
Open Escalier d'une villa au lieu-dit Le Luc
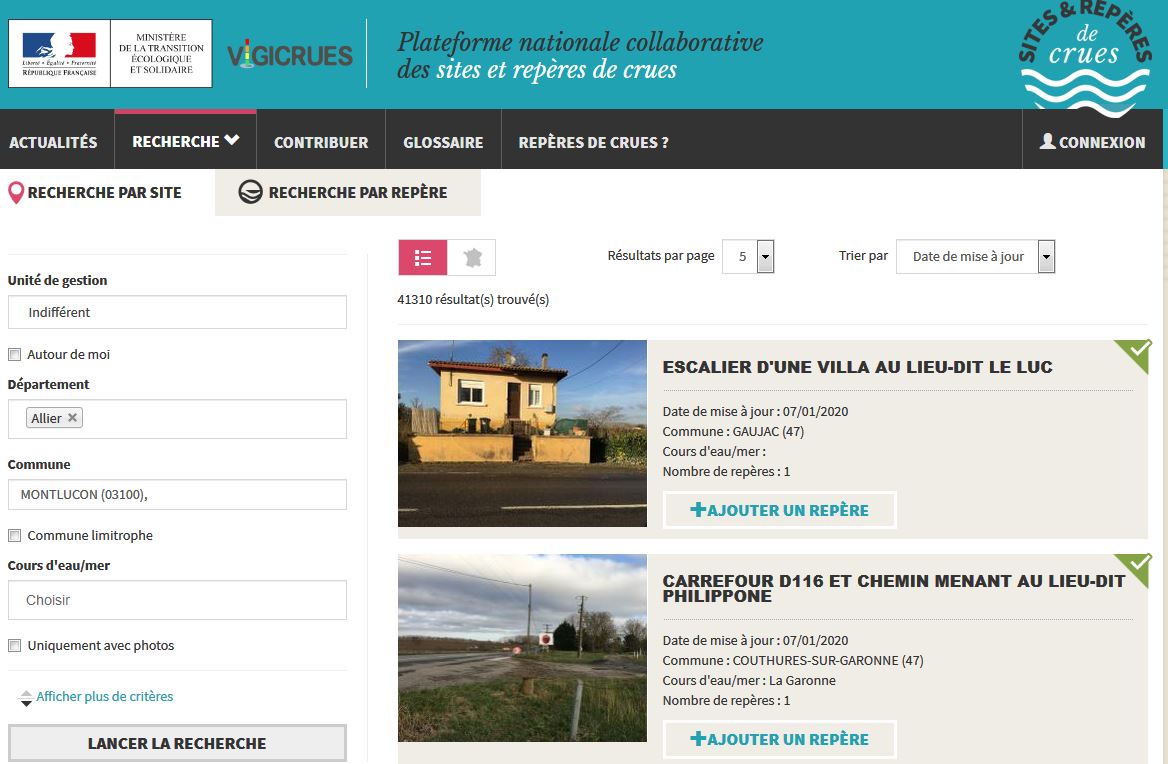coord(857,367)
